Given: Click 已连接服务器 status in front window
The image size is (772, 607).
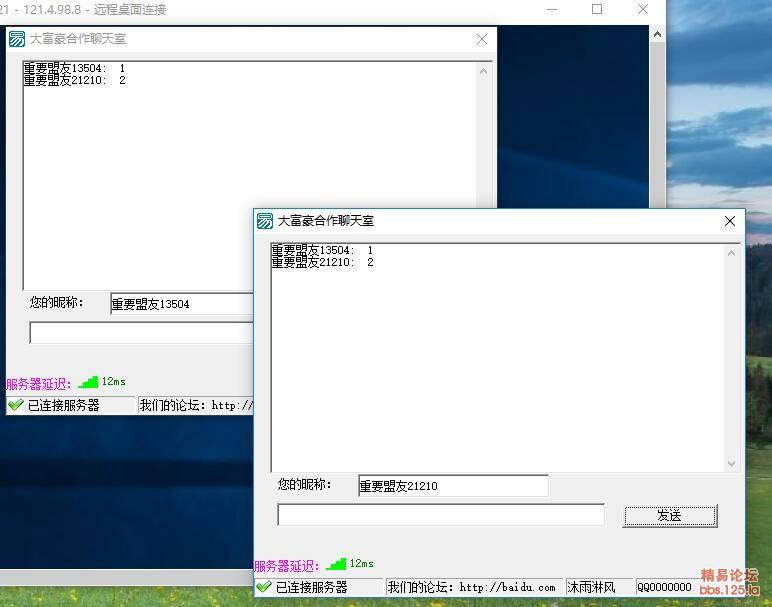Looking at the screenshot, I should (x=312, y=587).
